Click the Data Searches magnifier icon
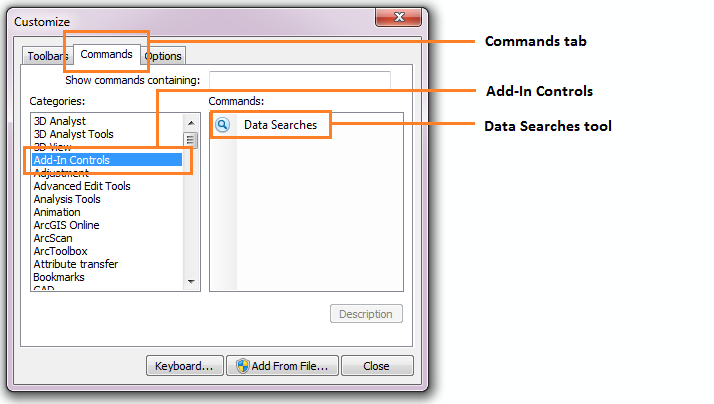The image size is (714, 404). click(223, 125)
